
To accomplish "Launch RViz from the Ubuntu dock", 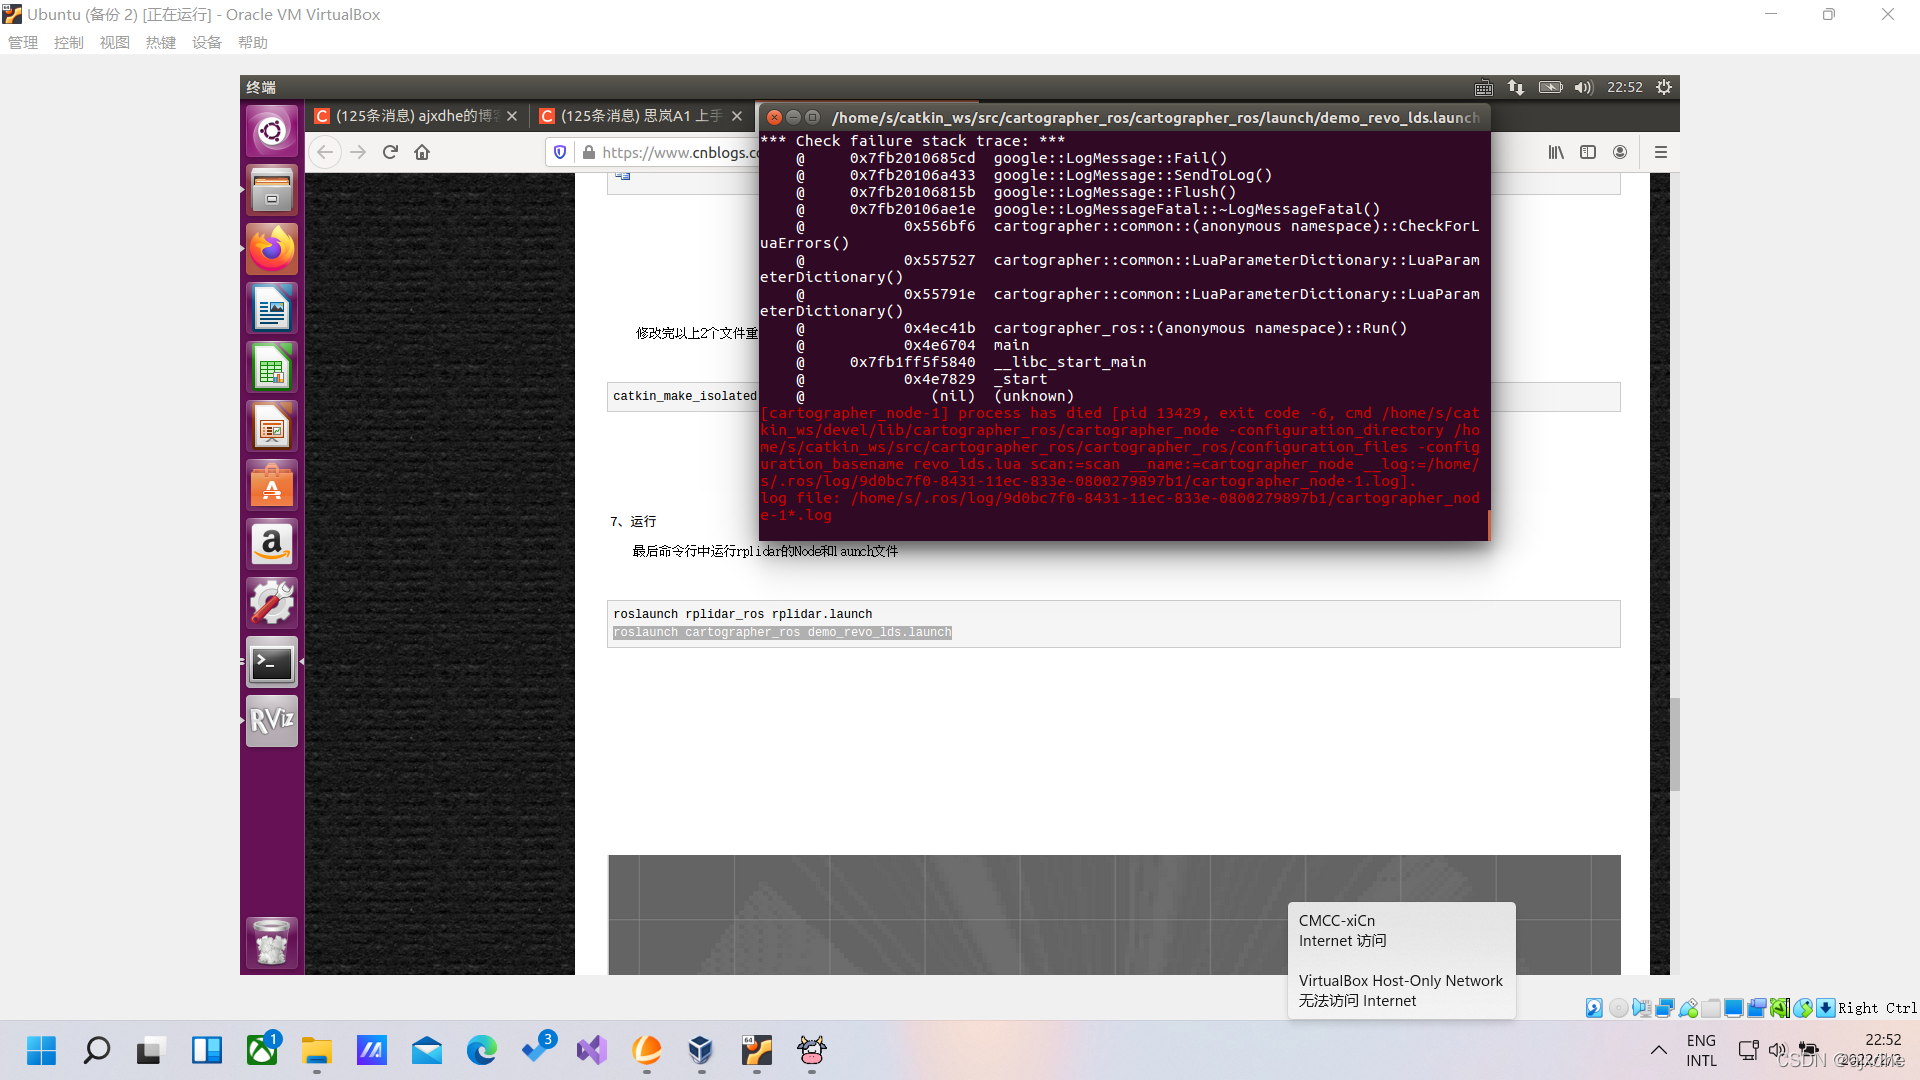I will point(271,720).
